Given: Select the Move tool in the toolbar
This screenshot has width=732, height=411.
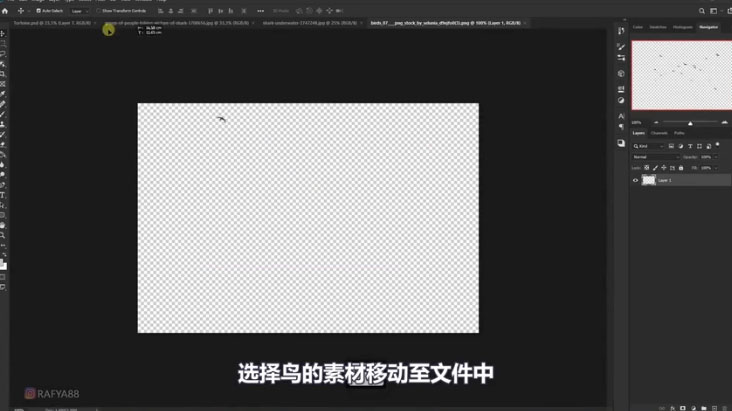Looking at the screenshot, I should tap(3, 34).
